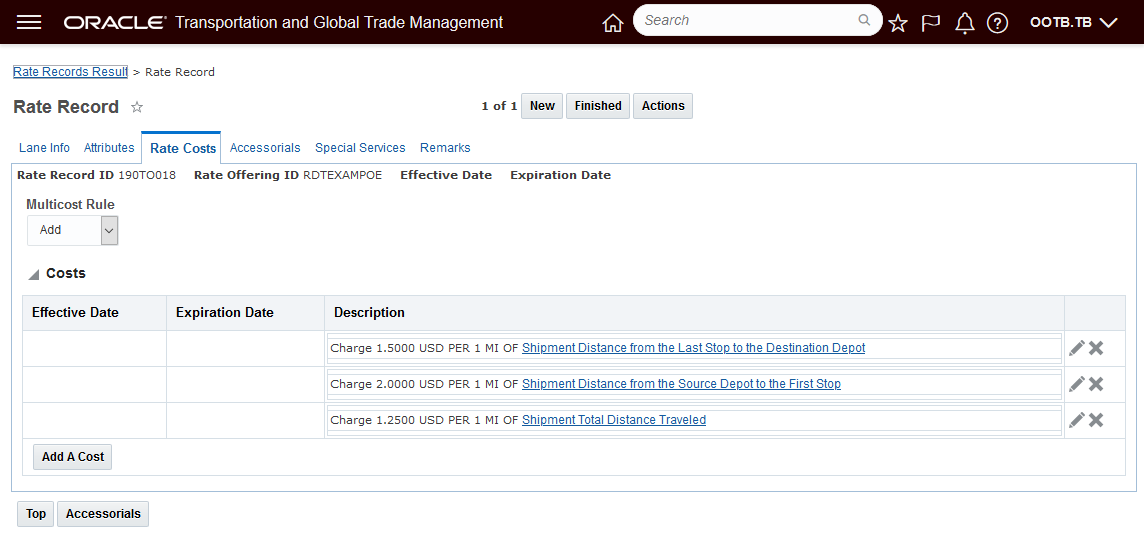The image size is (1144, 540).
Task: Switch to the Lane Info tab
Action: coord(44,148)
